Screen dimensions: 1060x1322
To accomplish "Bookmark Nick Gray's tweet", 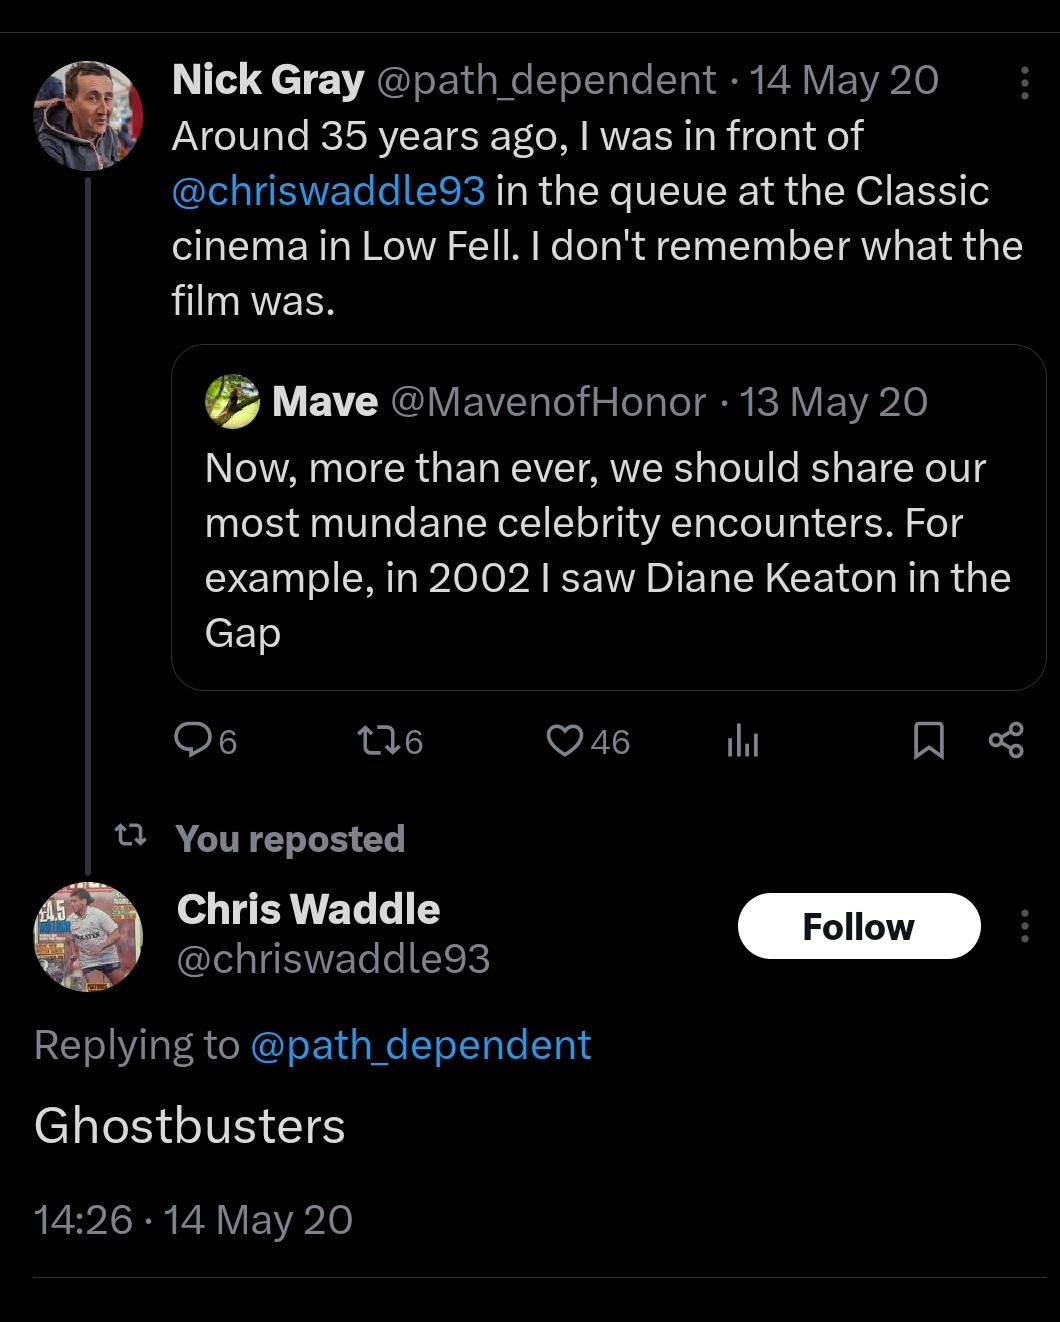I will click(929, 741).
